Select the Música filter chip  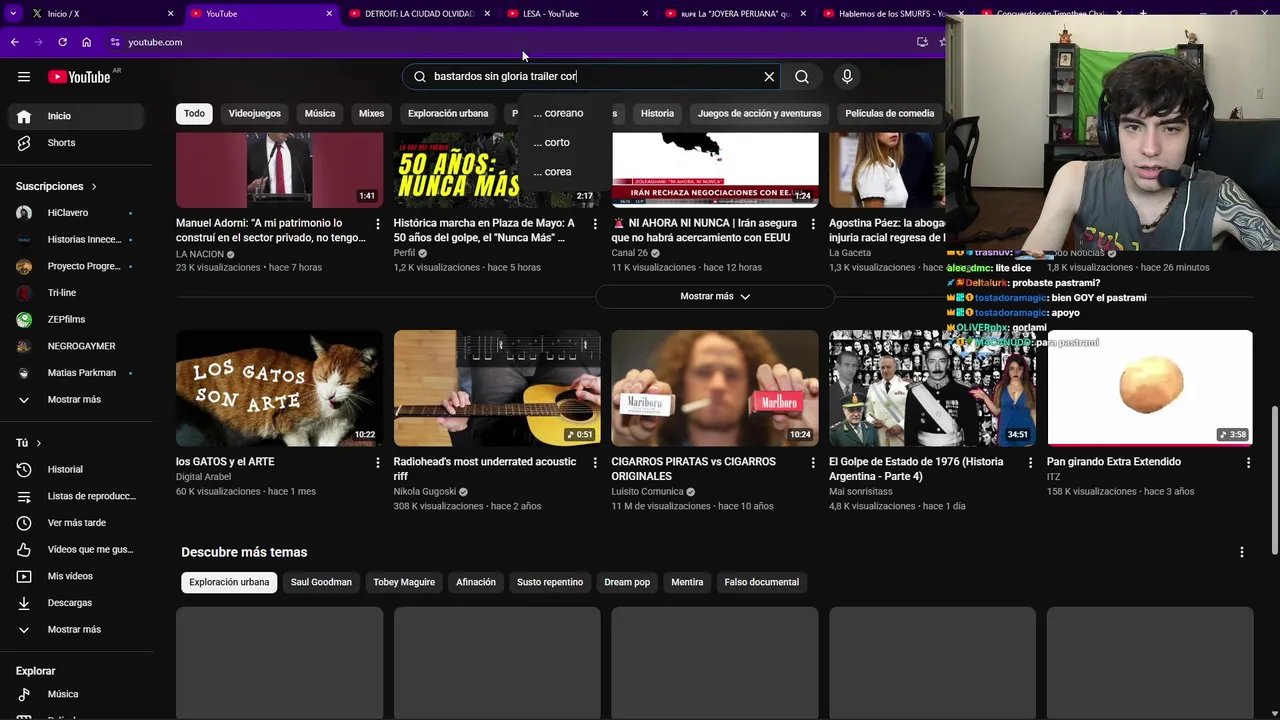click(x=320, y=114)
